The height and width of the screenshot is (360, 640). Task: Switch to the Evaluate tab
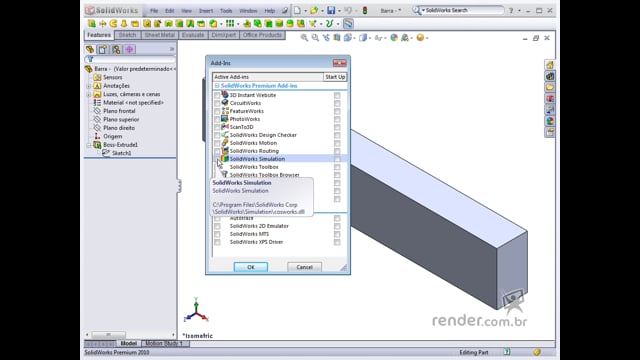(x=193, y=35)
